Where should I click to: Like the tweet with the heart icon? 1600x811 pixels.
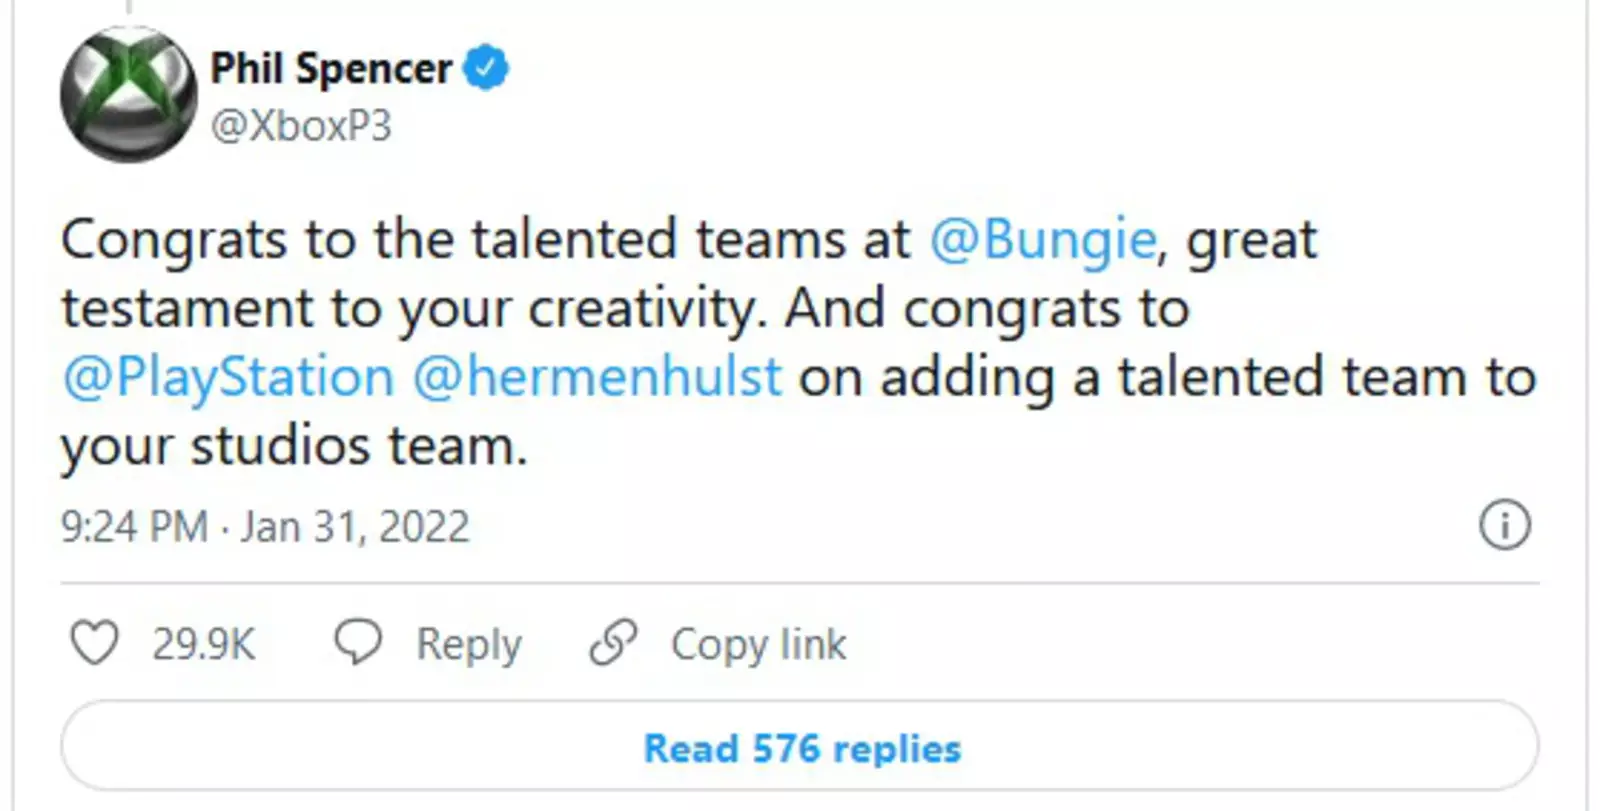click(x=95, y=643)
